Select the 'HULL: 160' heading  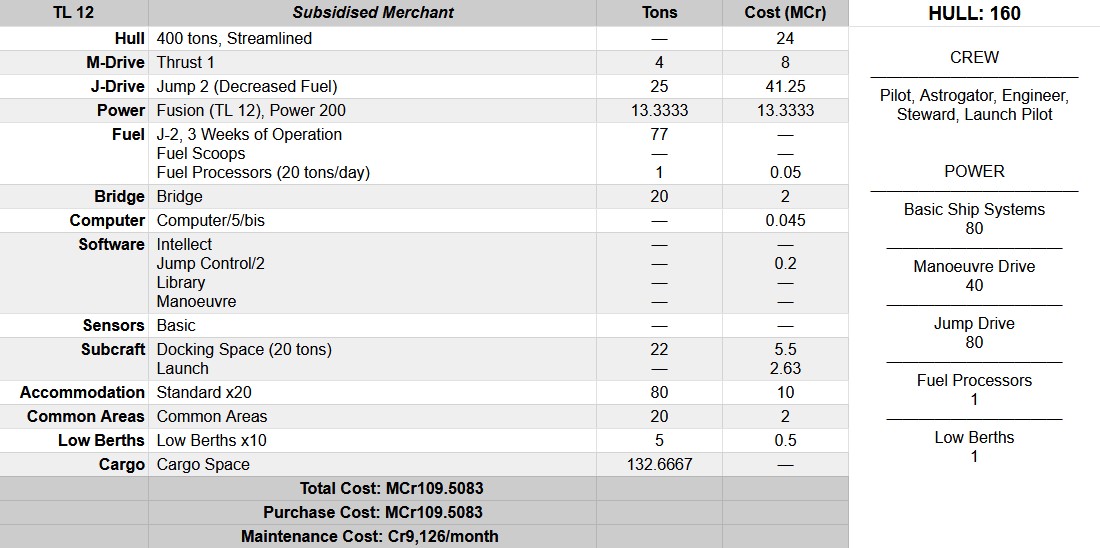[974, 14]
